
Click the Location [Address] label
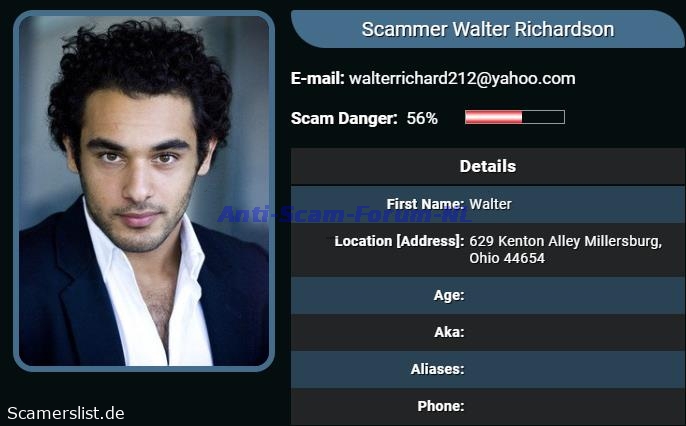(399, 241)
